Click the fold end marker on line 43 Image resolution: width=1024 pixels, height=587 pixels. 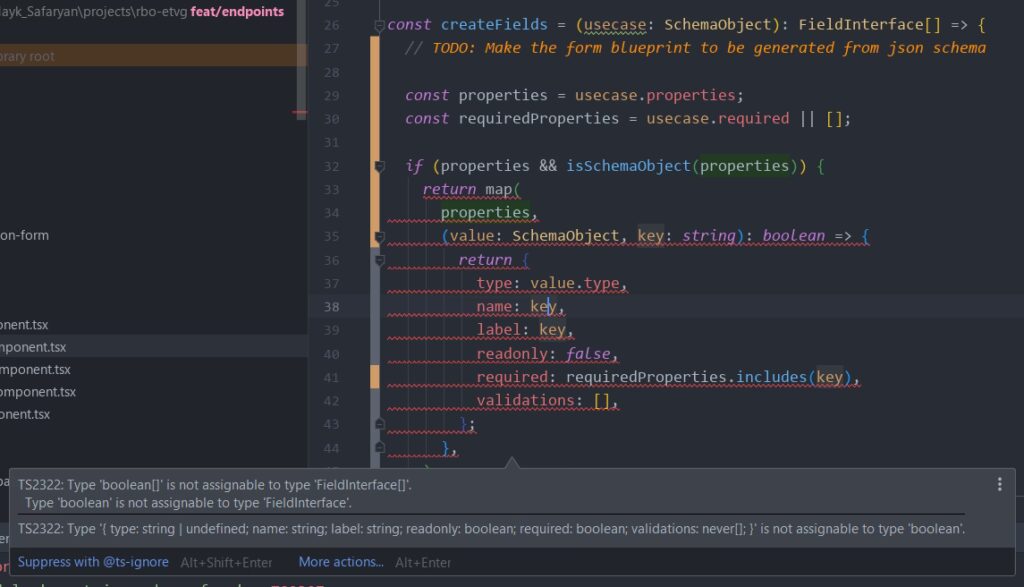coord(379,425)
